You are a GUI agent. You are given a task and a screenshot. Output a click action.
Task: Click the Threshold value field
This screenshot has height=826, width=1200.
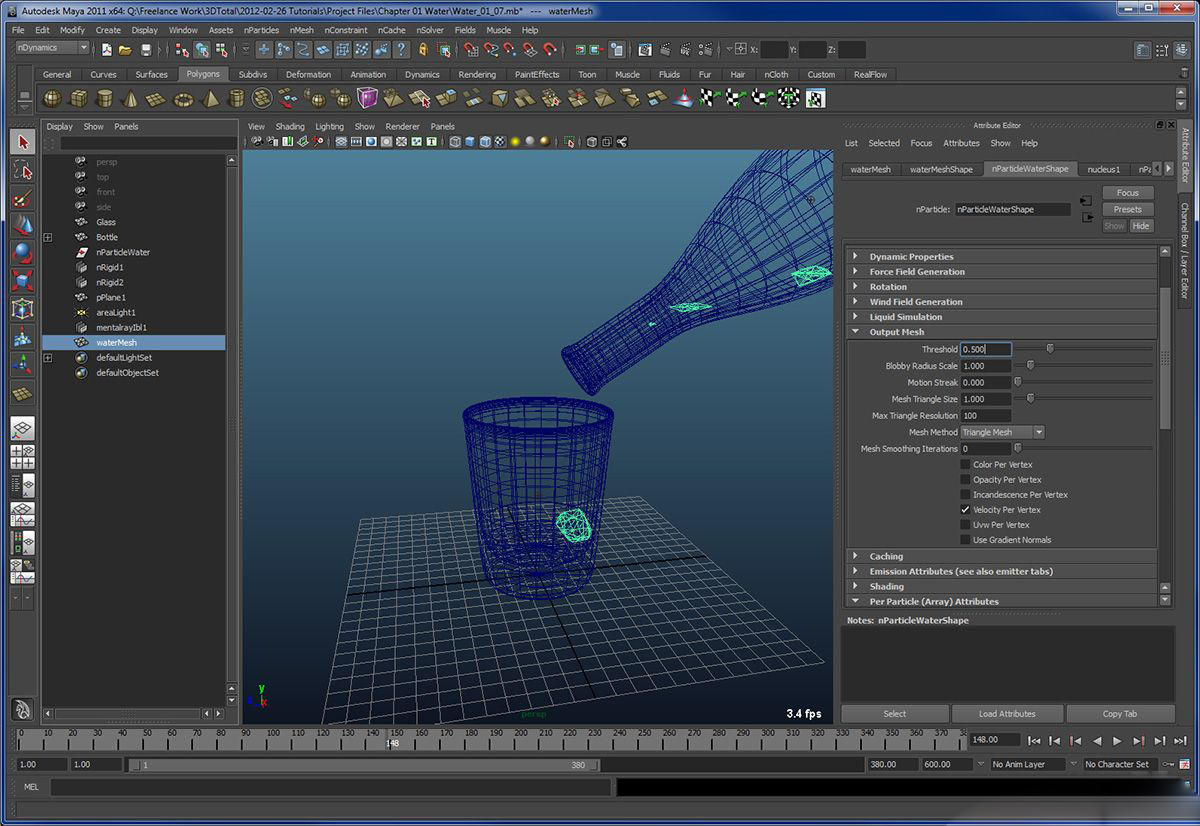(986, 349)
